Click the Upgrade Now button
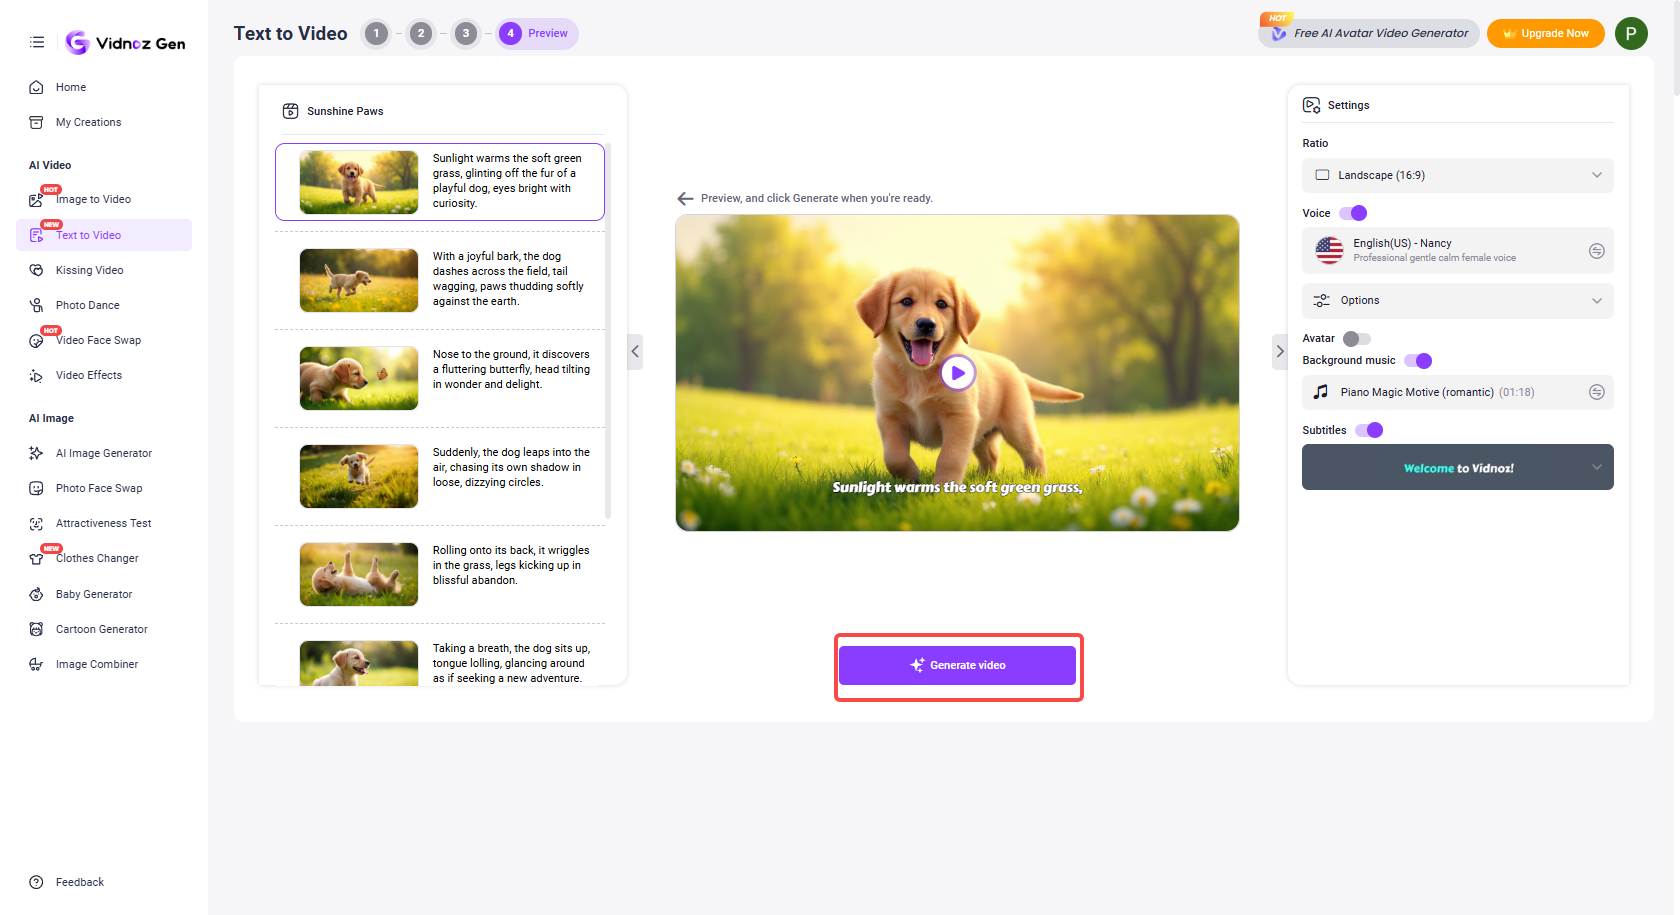The image size is (1680, 915). 1546,33
